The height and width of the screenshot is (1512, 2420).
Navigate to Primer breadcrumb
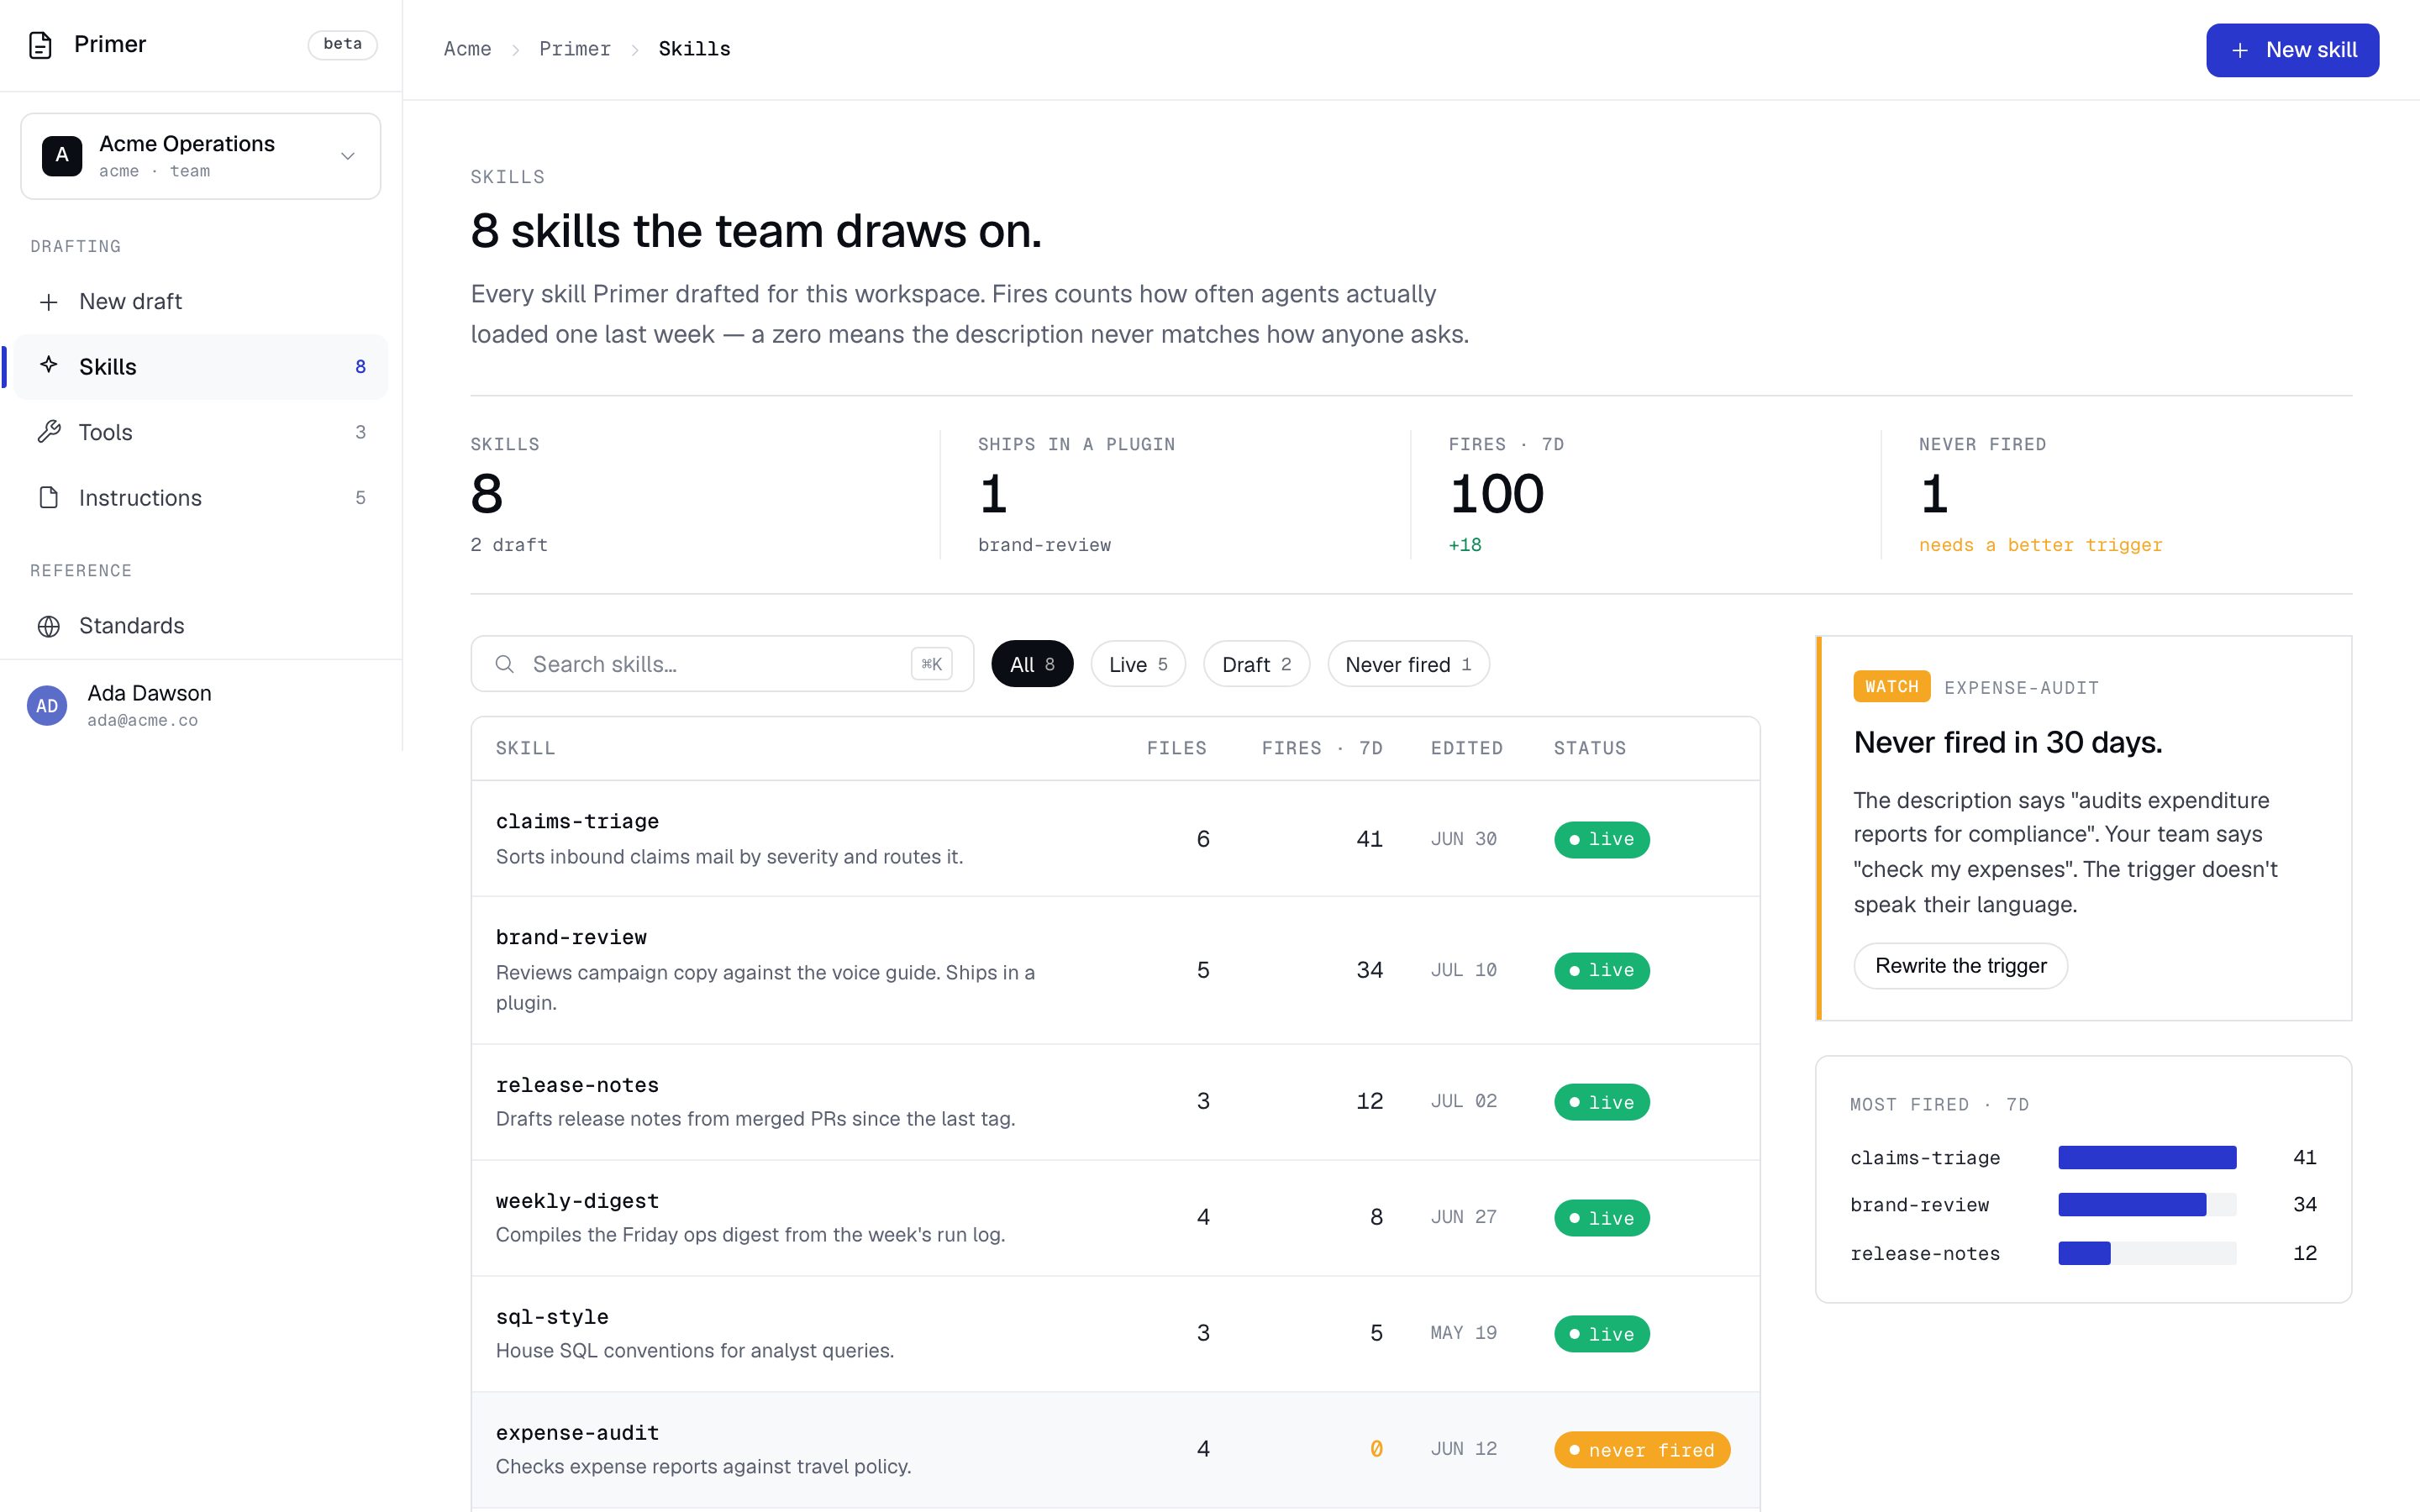click(575, 49)
